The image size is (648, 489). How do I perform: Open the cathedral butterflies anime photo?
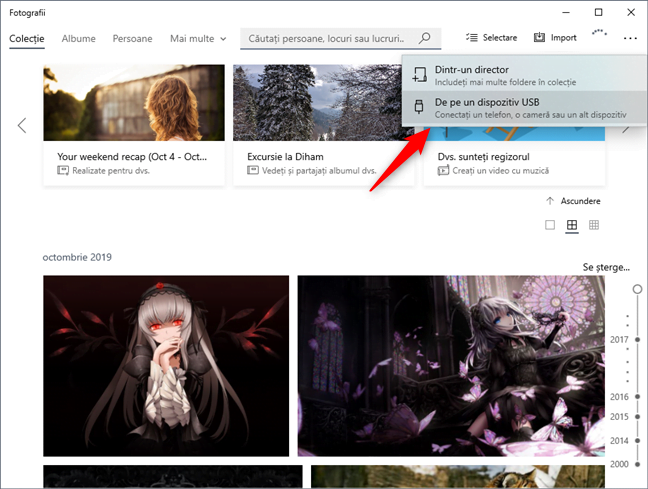point(451,366)
